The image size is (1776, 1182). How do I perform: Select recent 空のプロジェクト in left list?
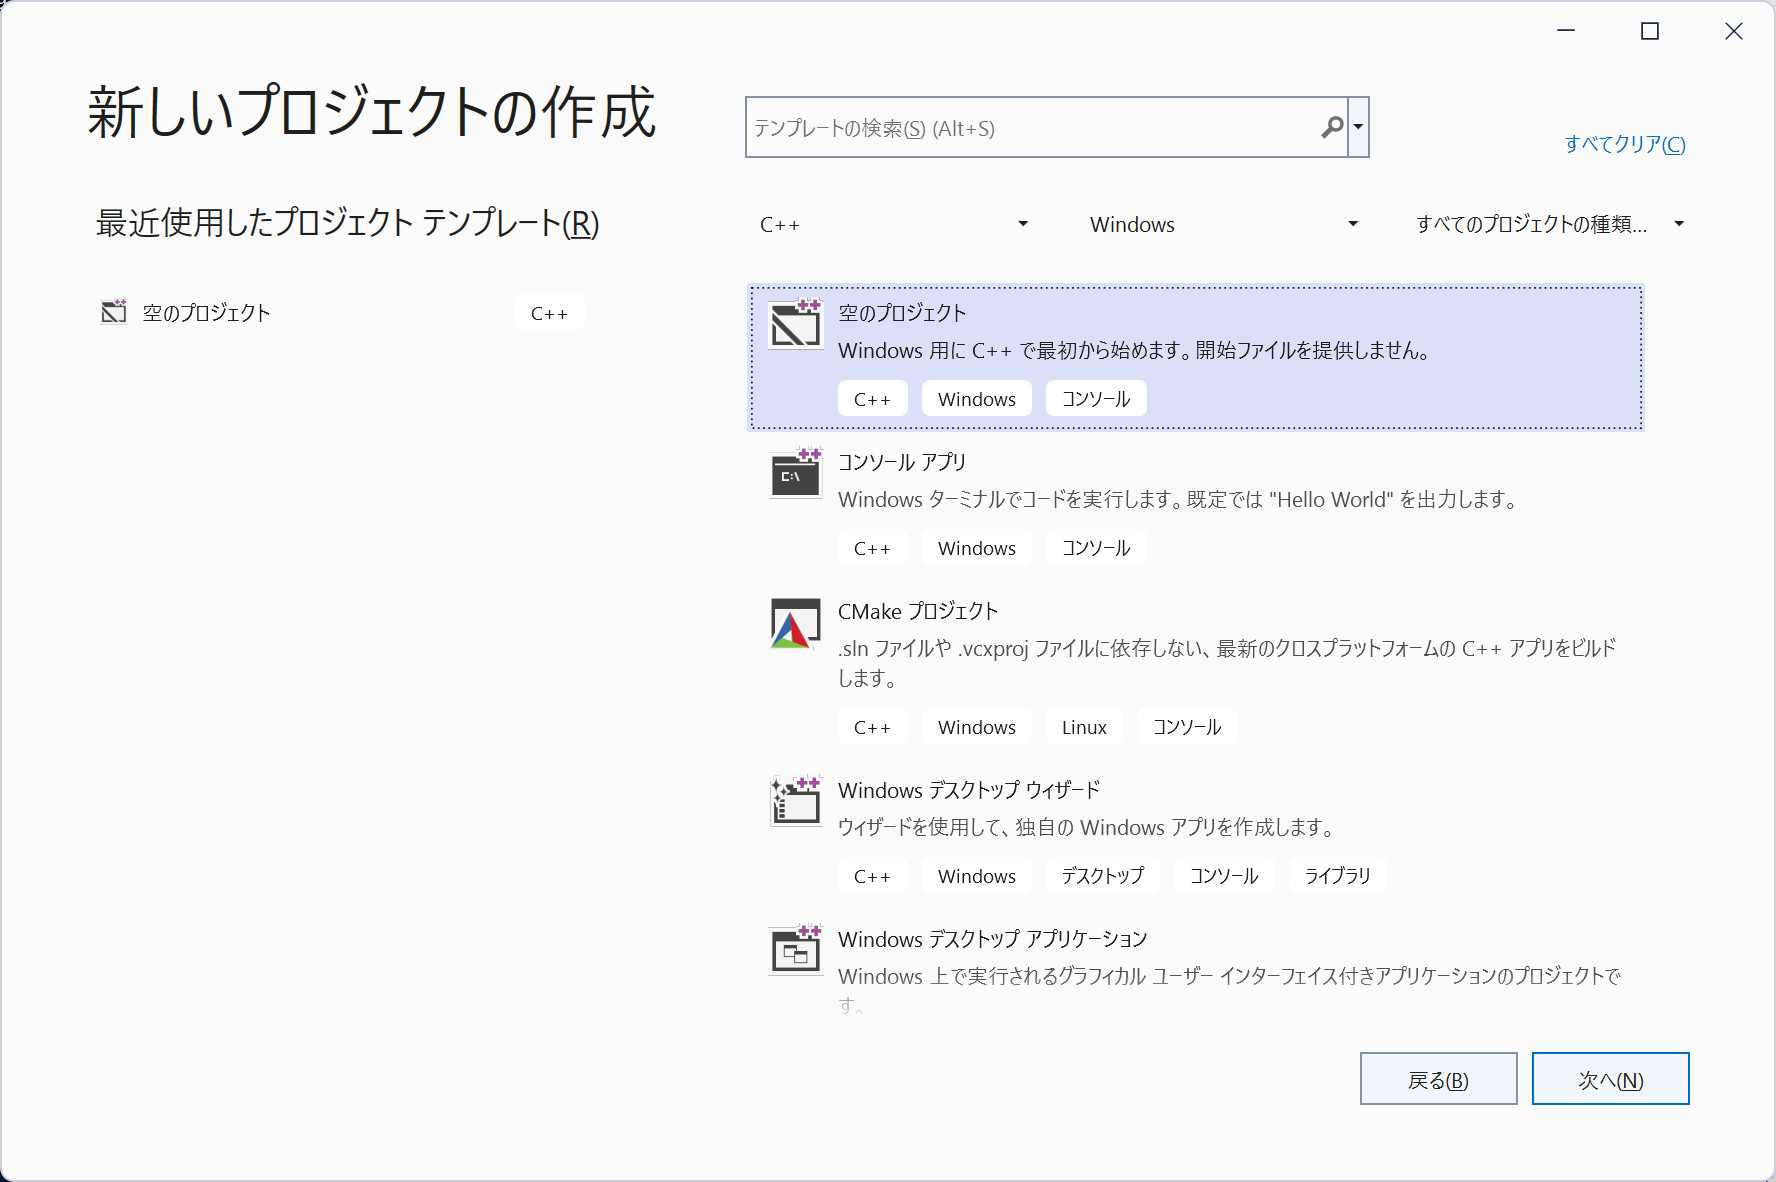pyautogui.click(x=206, y=313)
